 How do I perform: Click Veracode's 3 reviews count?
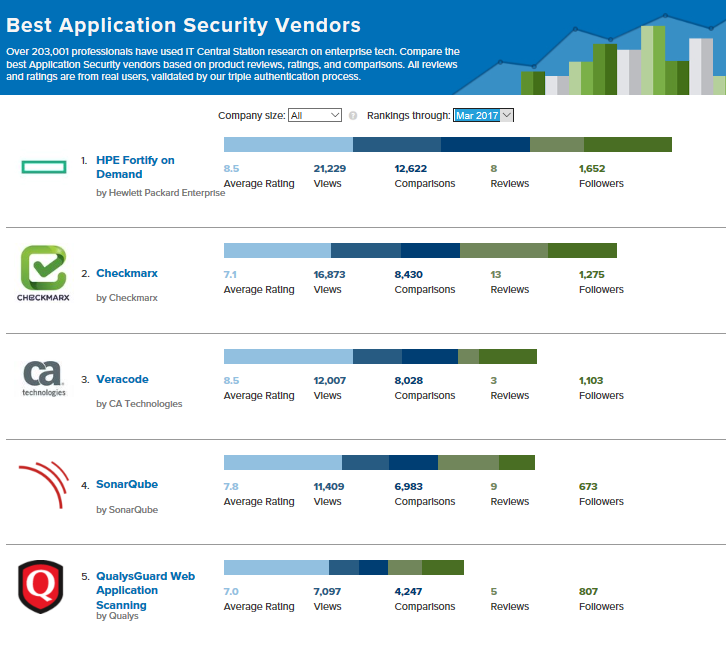point(494,381)
